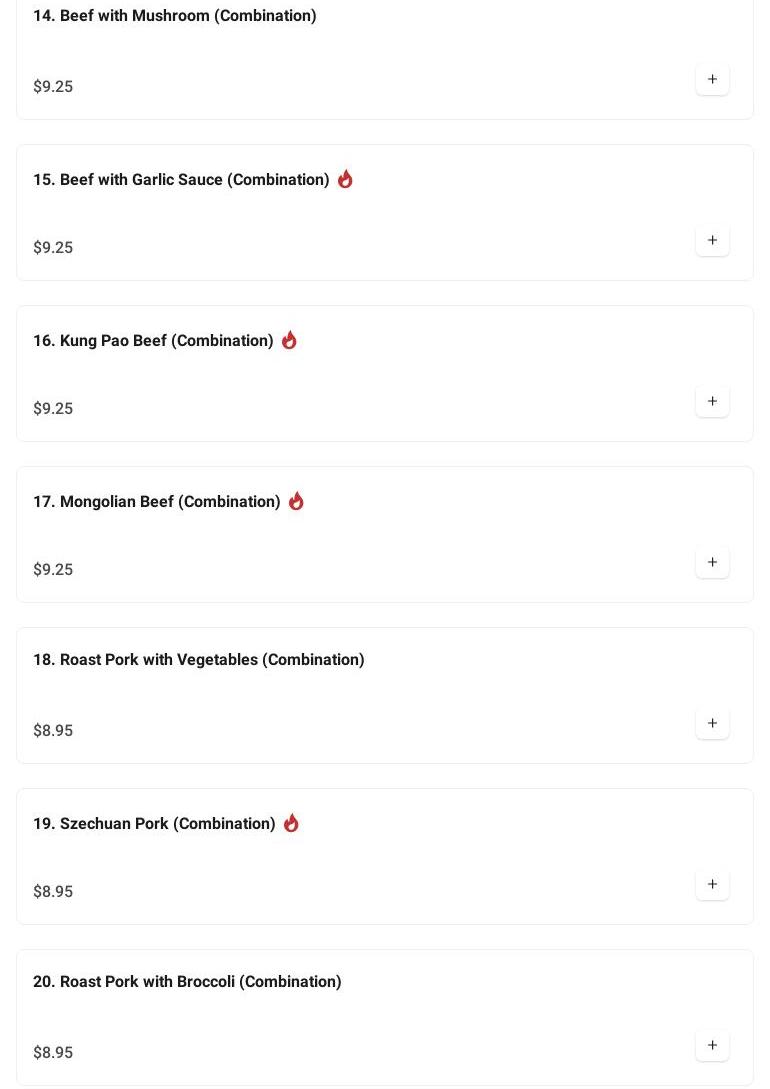View 18. Roast Pork with Vegetables details
This screenshot has height=1089, width=770.
click(x=199, y=660)
